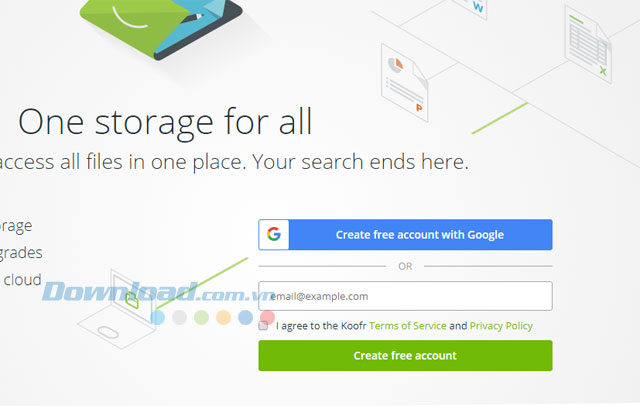Focus the email@example.com input field
This screenshot has height=406, width=640.
coord(405,296)
